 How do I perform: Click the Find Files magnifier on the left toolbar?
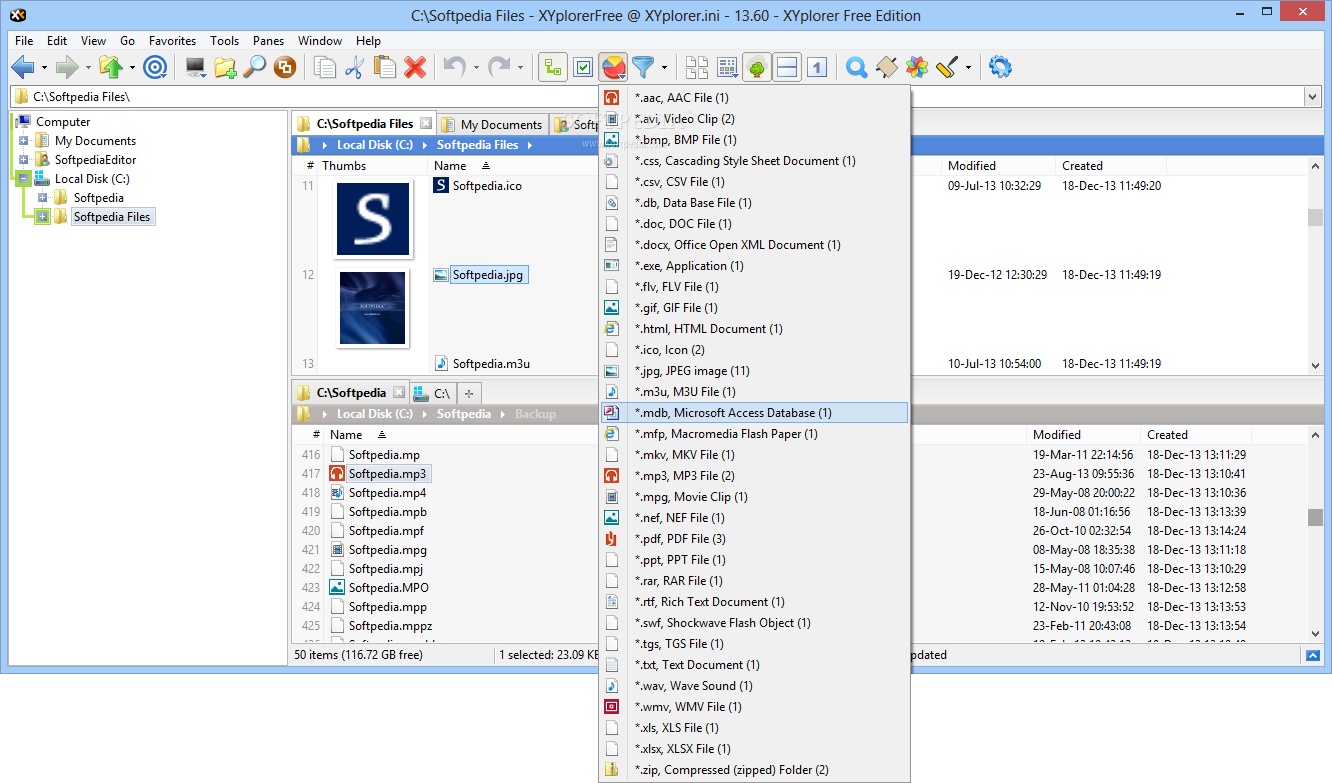tap(255, 67)
